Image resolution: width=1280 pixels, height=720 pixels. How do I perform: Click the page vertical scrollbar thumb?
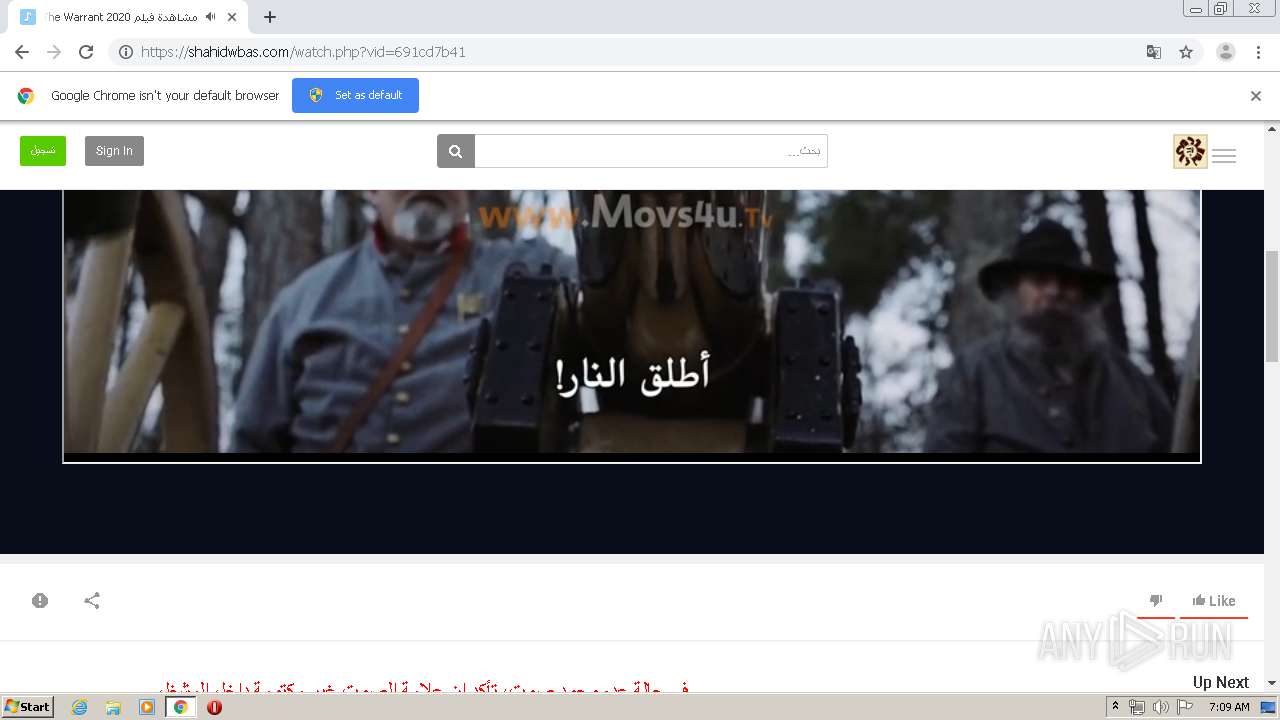[x=1272, y=306]
